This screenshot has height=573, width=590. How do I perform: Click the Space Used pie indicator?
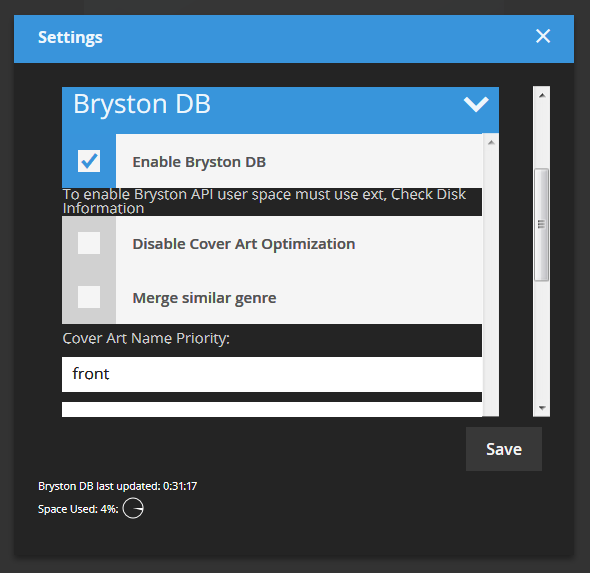pos(133,509)
